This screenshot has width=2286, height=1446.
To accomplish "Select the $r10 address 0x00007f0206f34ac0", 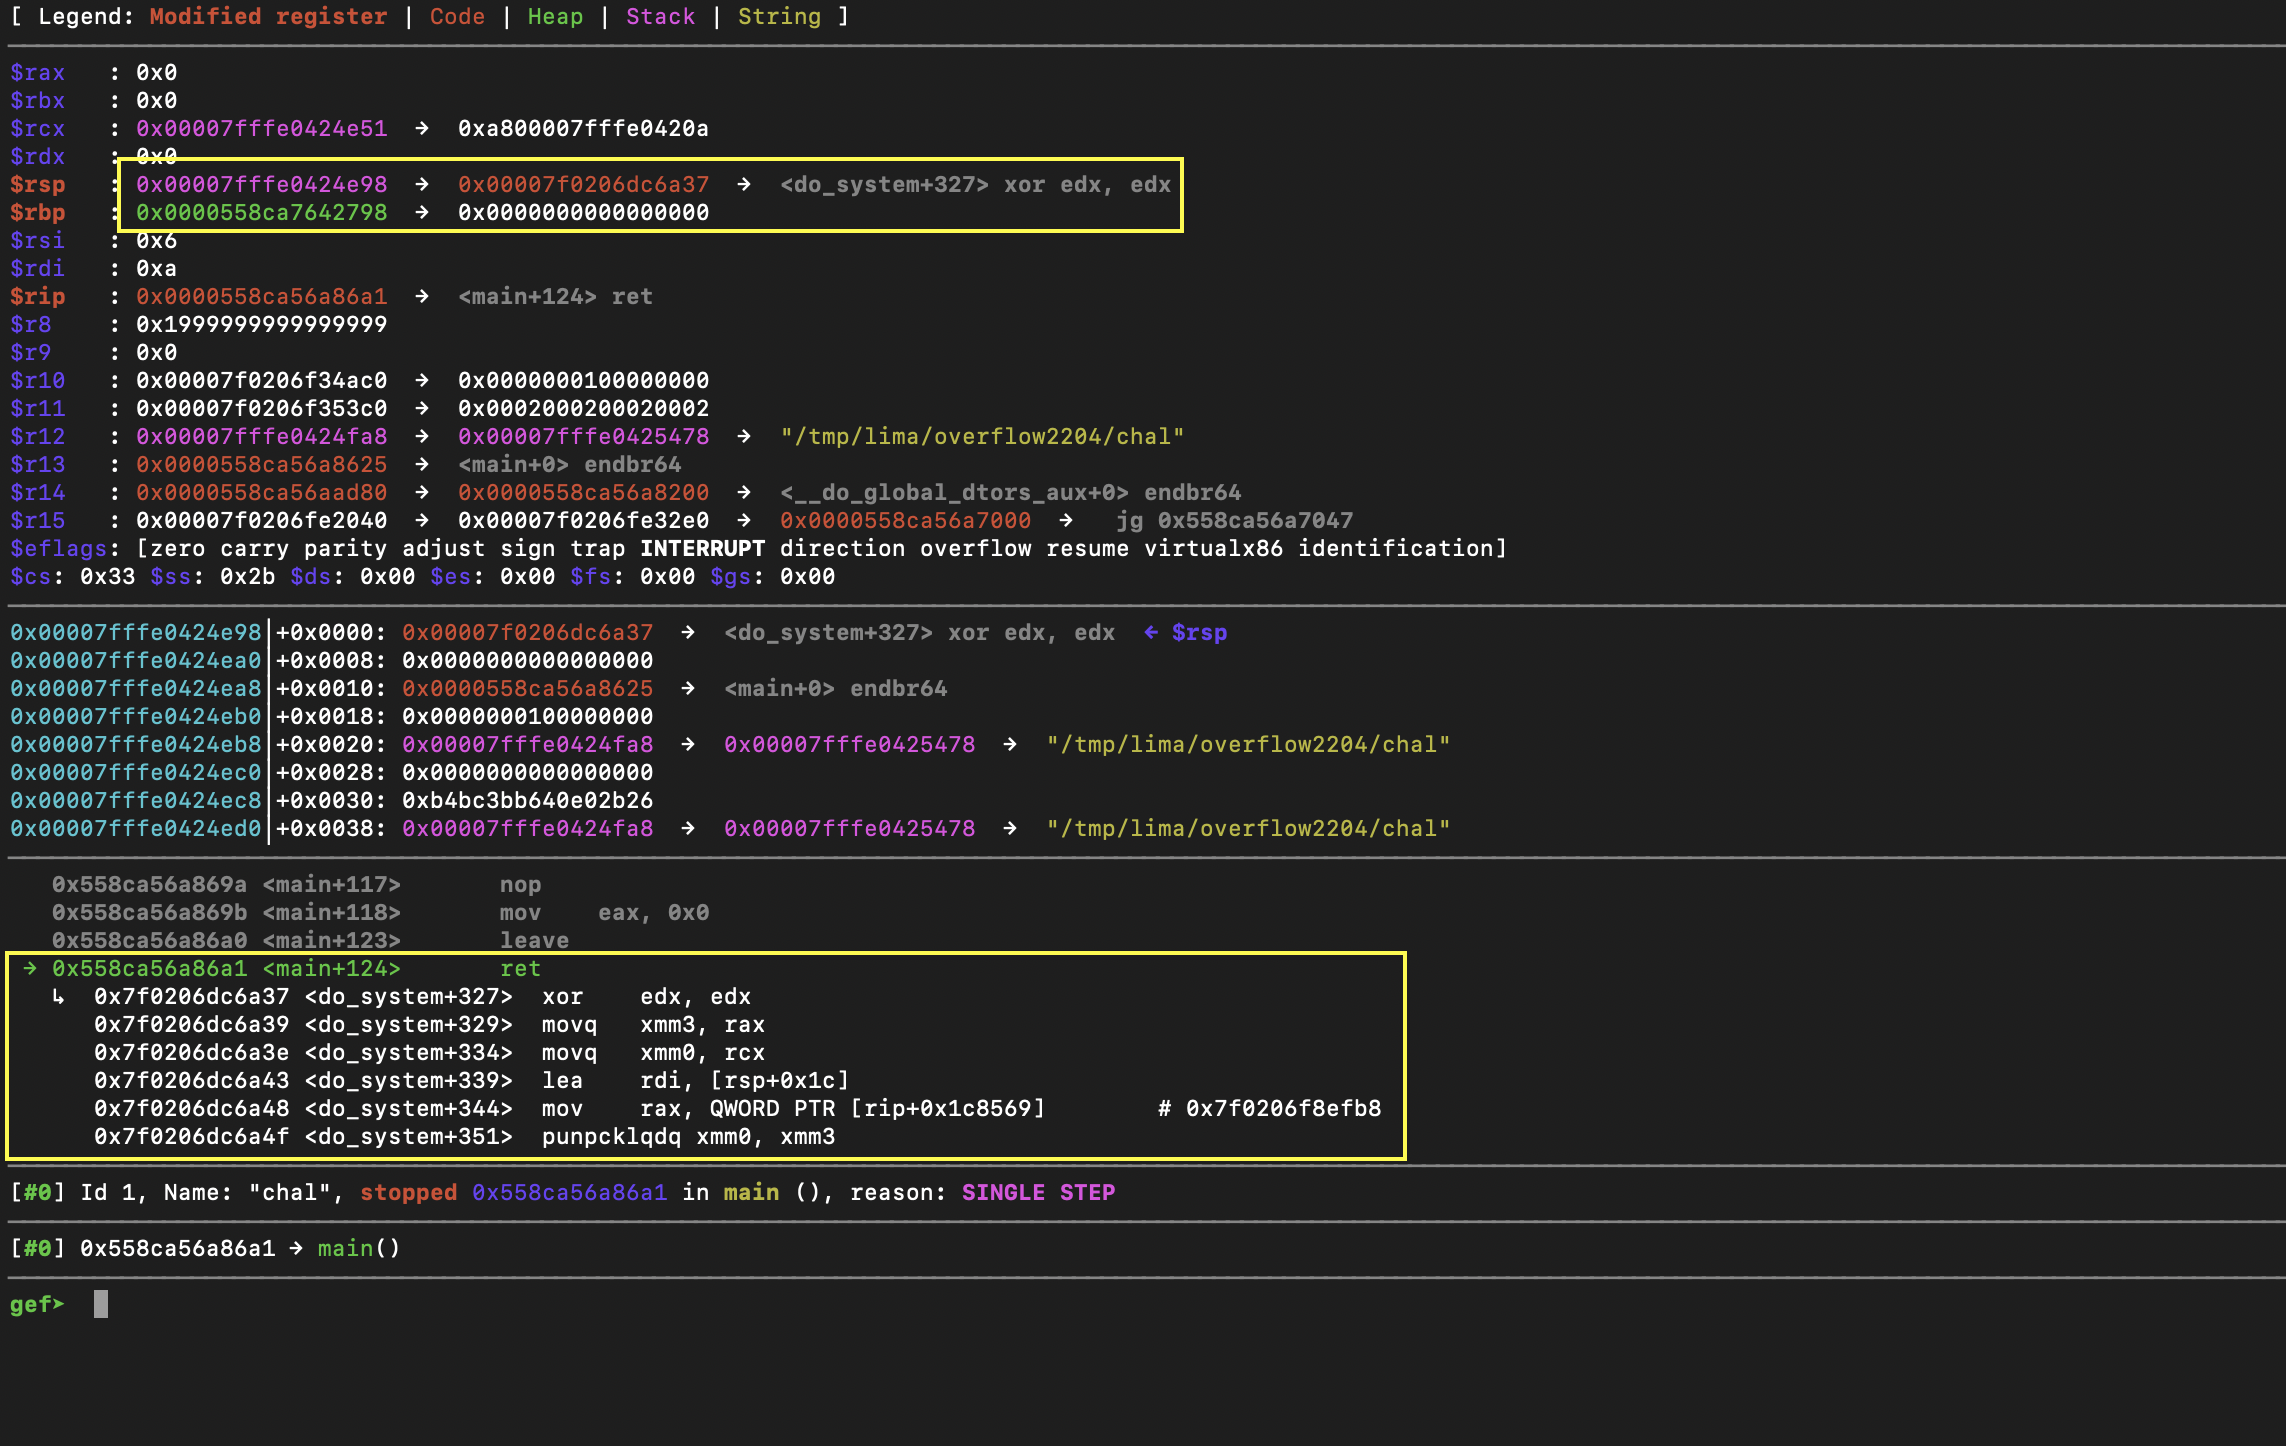I will click(x=261, y=381).
